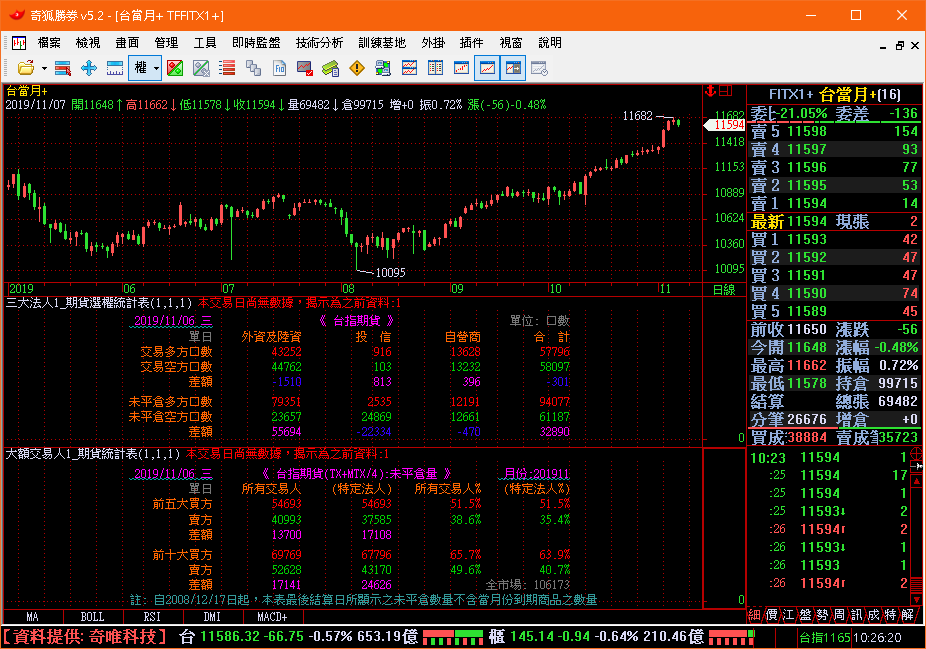
Task: Open the 插件 menu
Action: pos(471,43)
